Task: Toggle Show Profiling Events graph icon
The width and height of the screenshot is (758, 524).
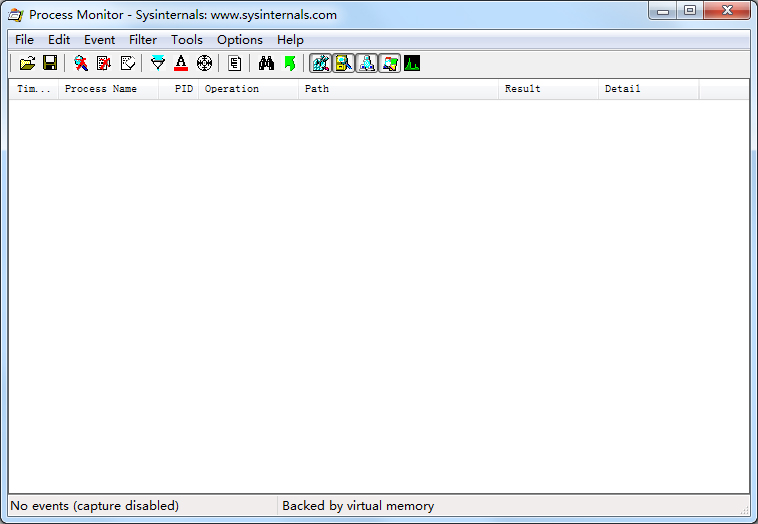Action: (x=412, y=63)
